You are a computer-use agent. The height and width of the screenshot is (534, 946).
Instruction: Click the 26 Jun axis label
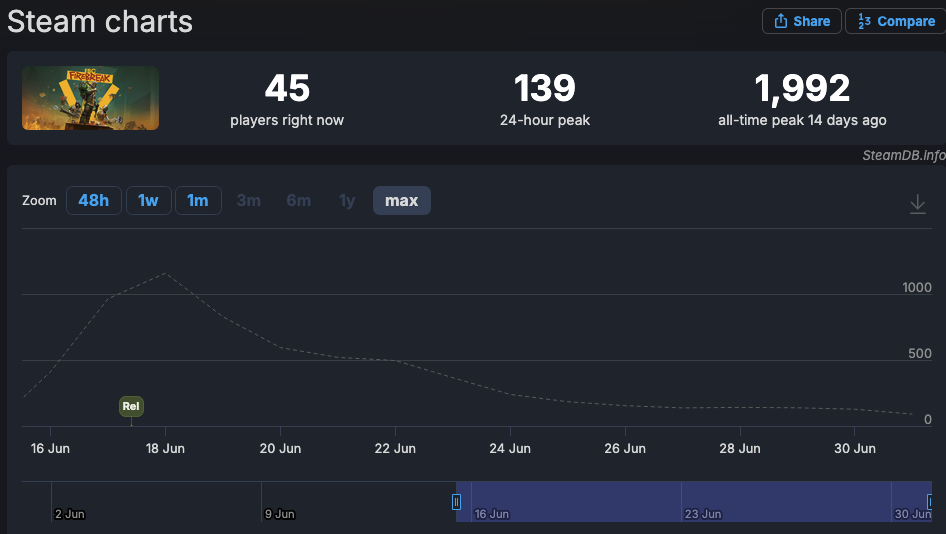pos(625,448)
